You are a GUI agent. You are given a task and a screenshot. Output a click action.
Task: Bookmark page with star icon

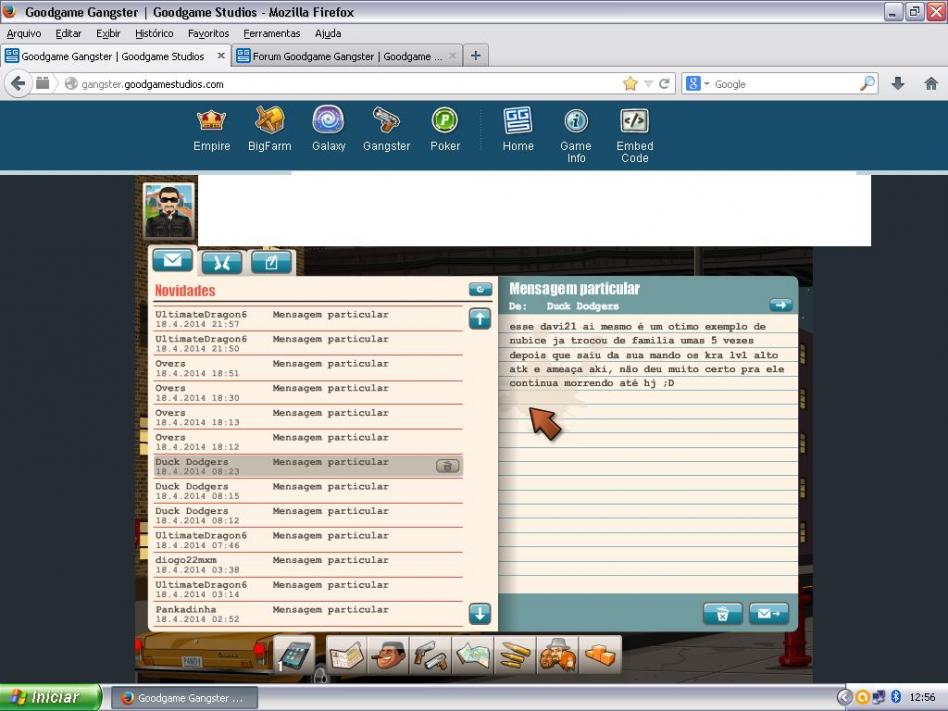coord(630,83)
